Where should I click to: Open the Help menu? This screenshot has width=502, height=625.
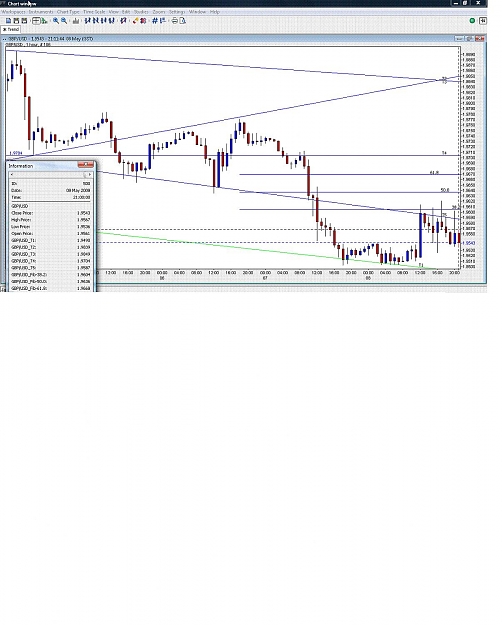[x=215, y=12]
